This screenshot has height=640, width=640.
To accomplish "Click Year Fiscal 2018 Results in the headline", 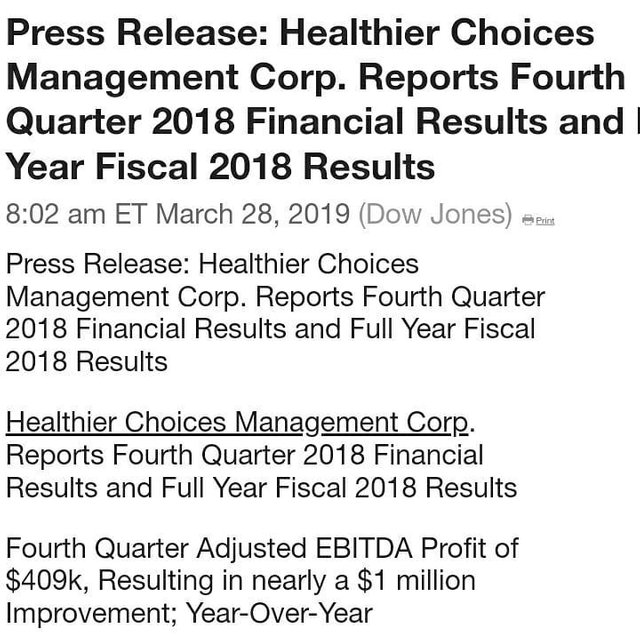I will tap(220, 165).
